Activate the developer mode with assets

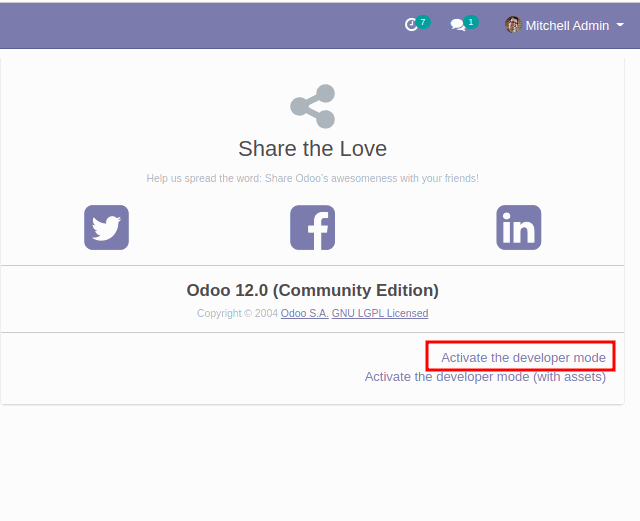click(485, 376)
